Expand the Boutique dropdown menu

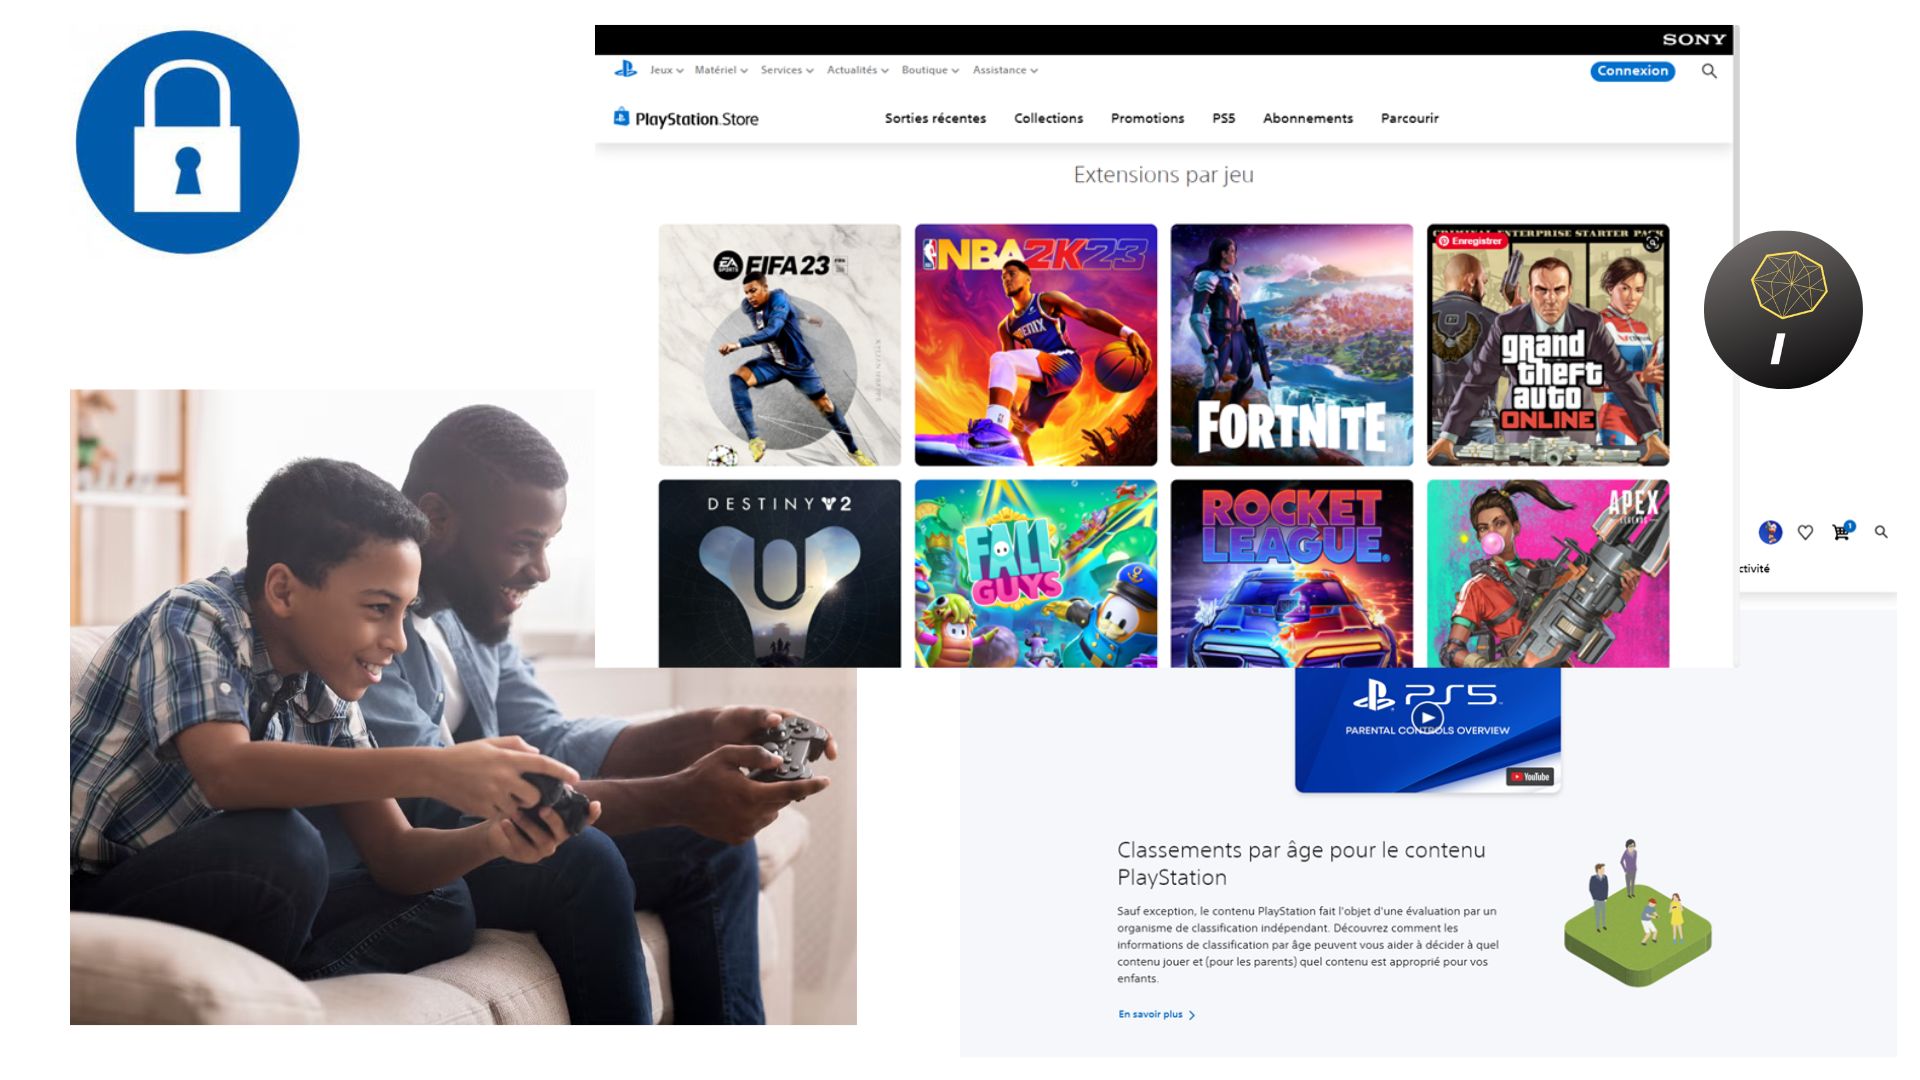coord(930,70)
